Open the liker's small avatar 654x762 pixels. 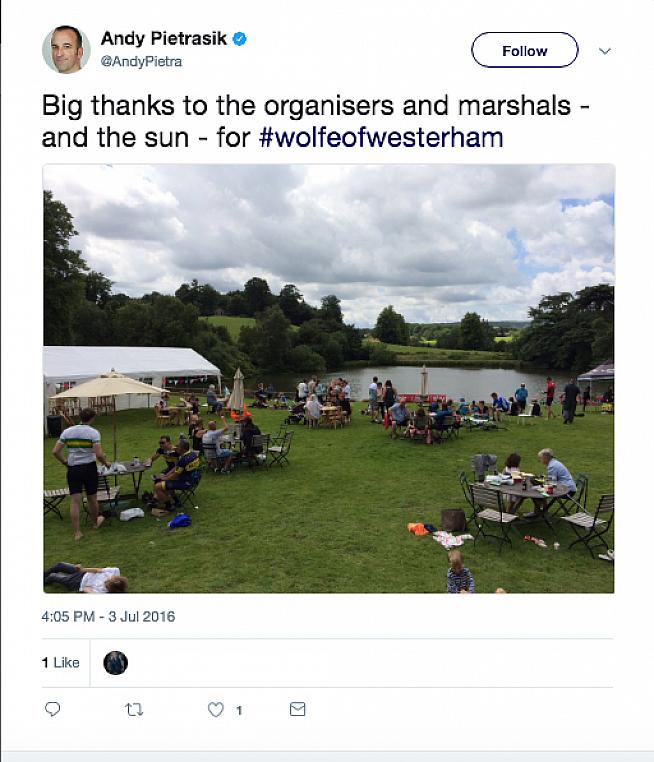point(116,662)
